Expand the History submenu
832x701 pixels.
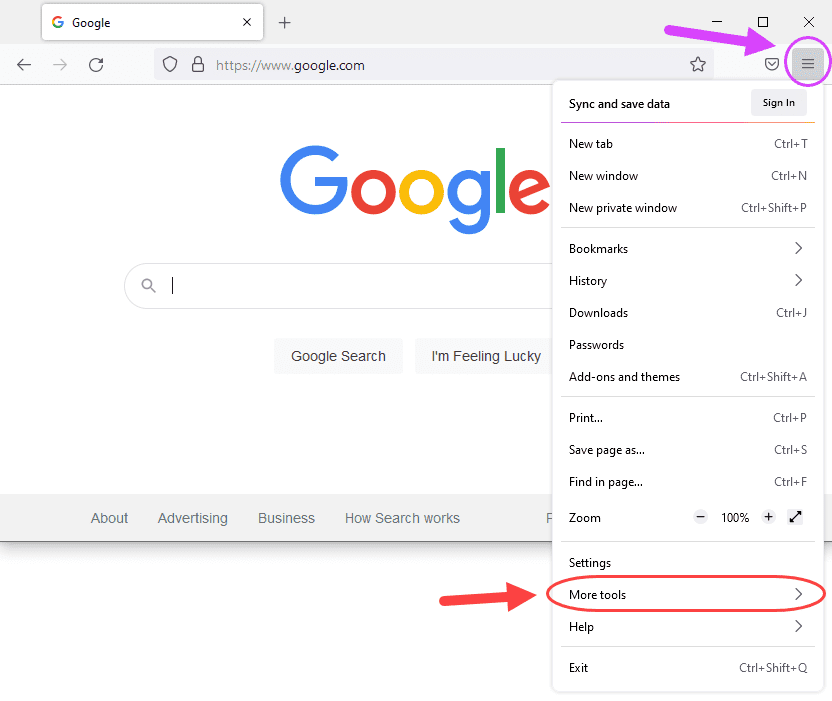tap(687, 280)
